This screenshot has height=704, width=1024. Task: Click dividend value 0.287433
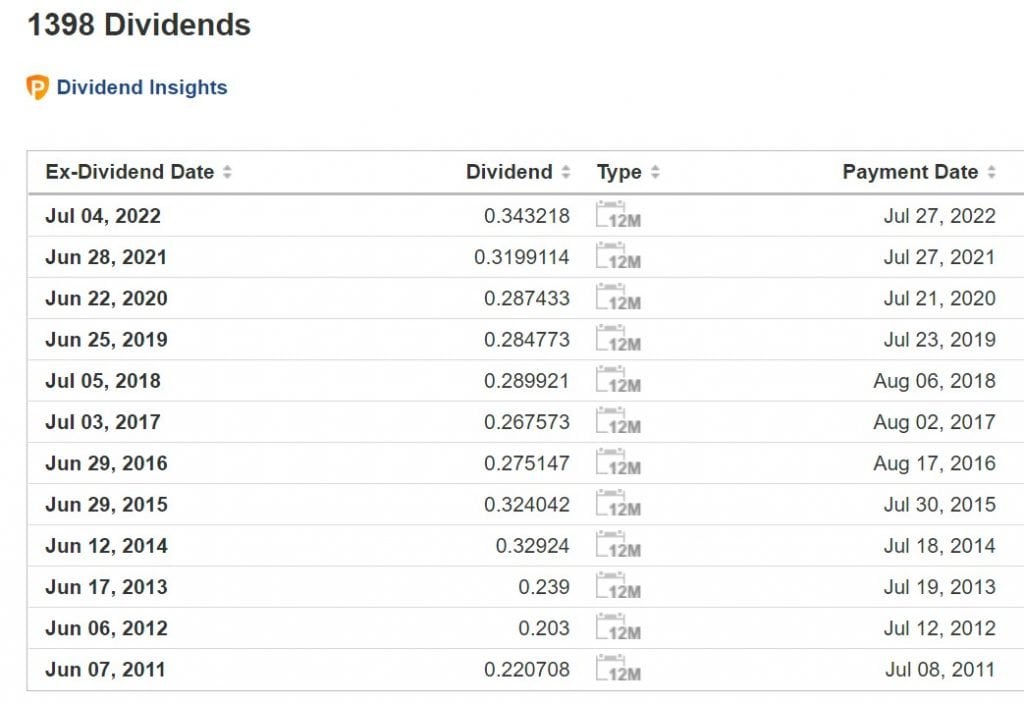tap(527, 298)
